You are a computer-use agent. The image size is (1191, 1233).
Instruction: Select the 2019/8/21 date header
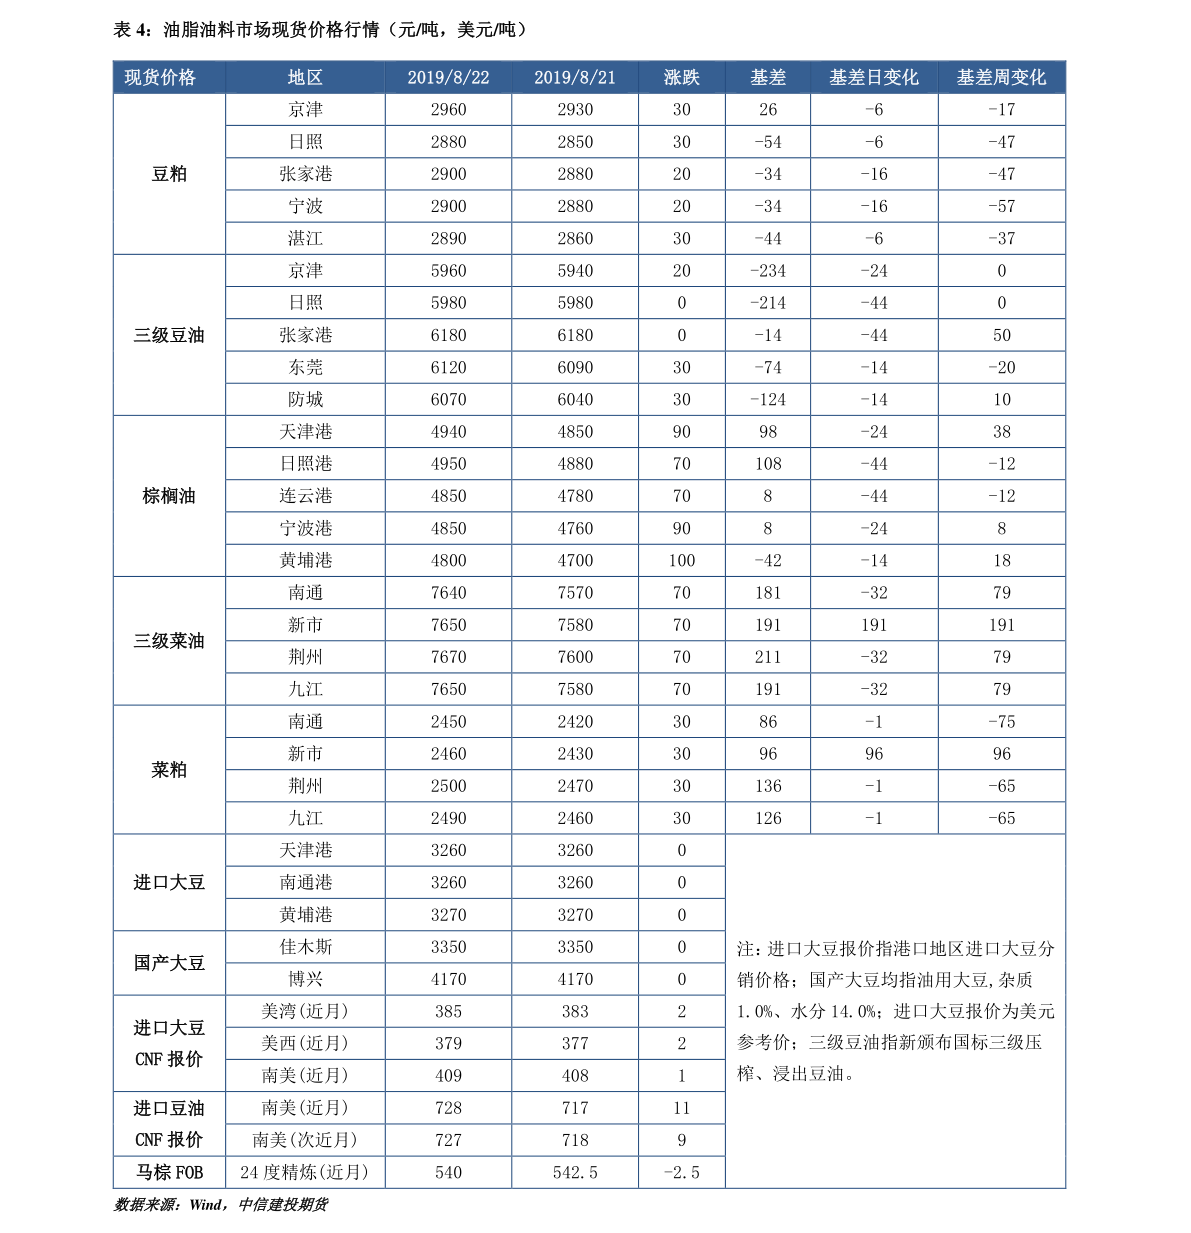575,77
